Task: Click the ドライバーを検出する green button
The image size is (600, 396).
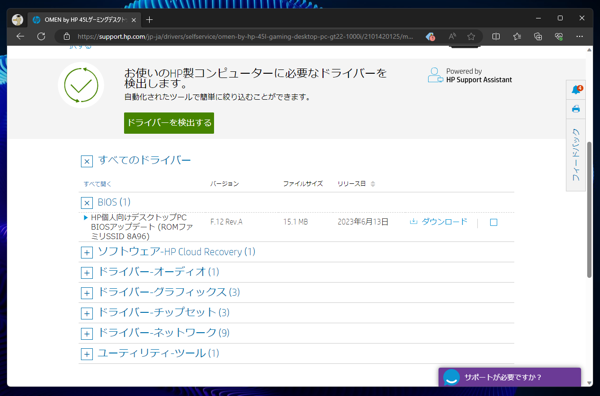Action: [169, 123]
